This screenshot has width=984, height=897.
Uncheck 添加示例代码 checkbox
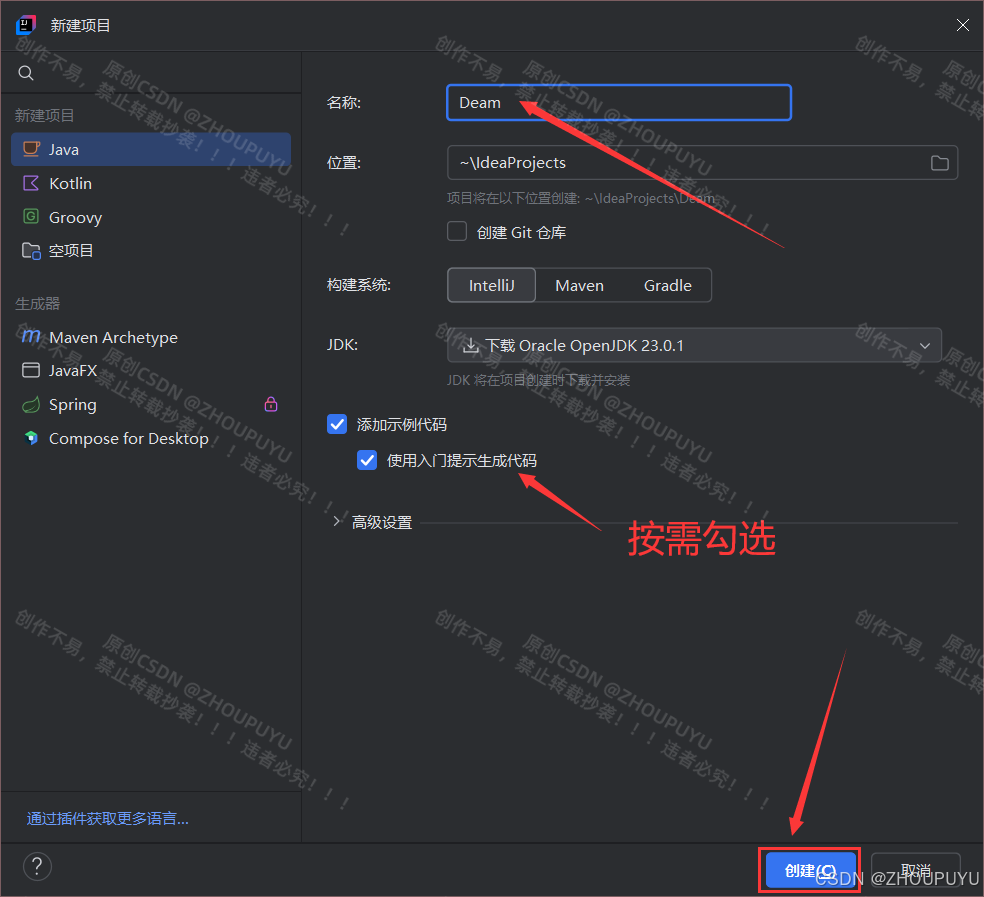337,424
